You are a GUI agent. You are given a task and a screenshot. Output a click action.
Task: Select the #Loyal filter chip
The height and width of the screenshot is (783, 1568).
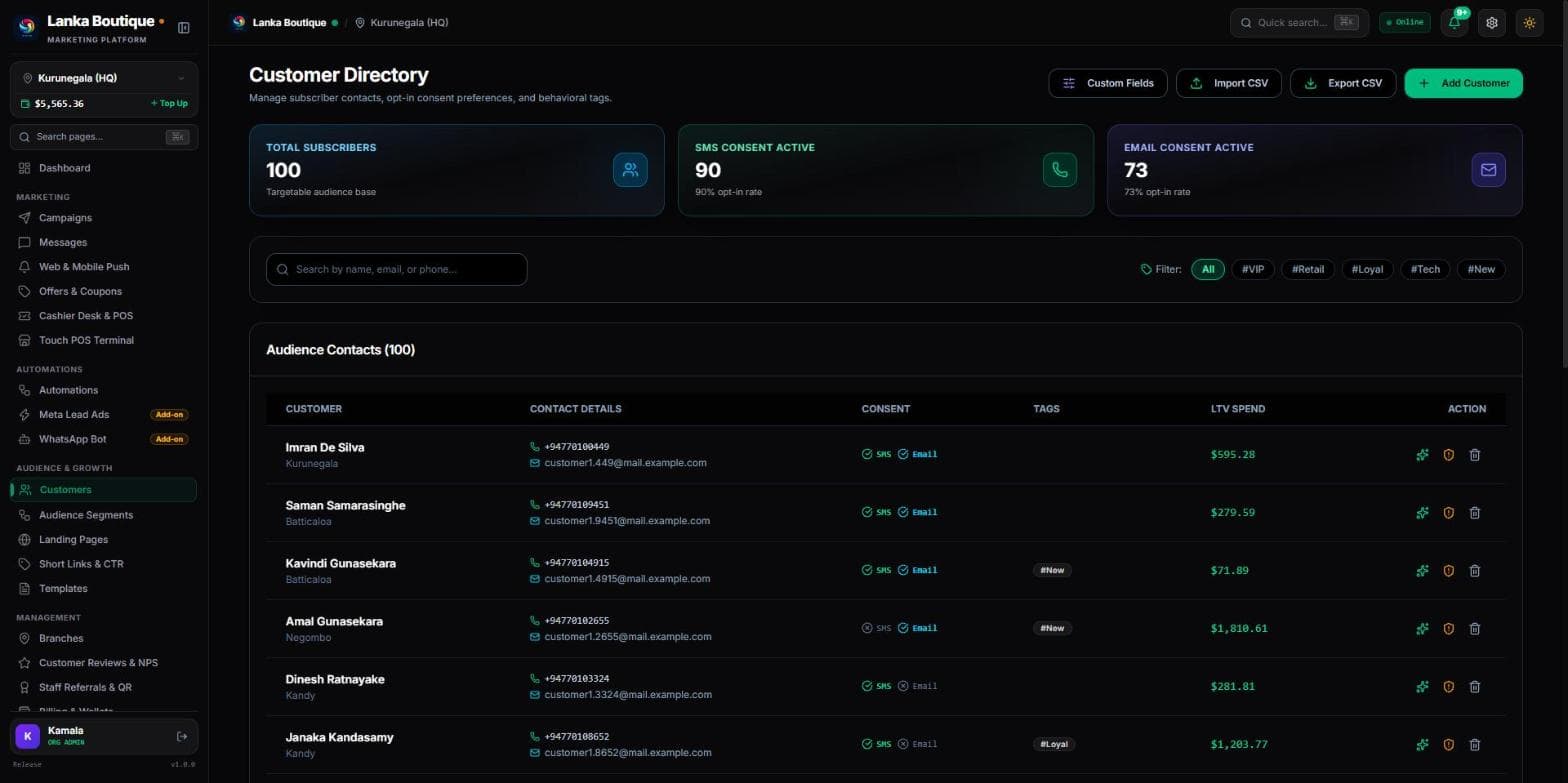pyautogui.click(x=1367, y=269)
